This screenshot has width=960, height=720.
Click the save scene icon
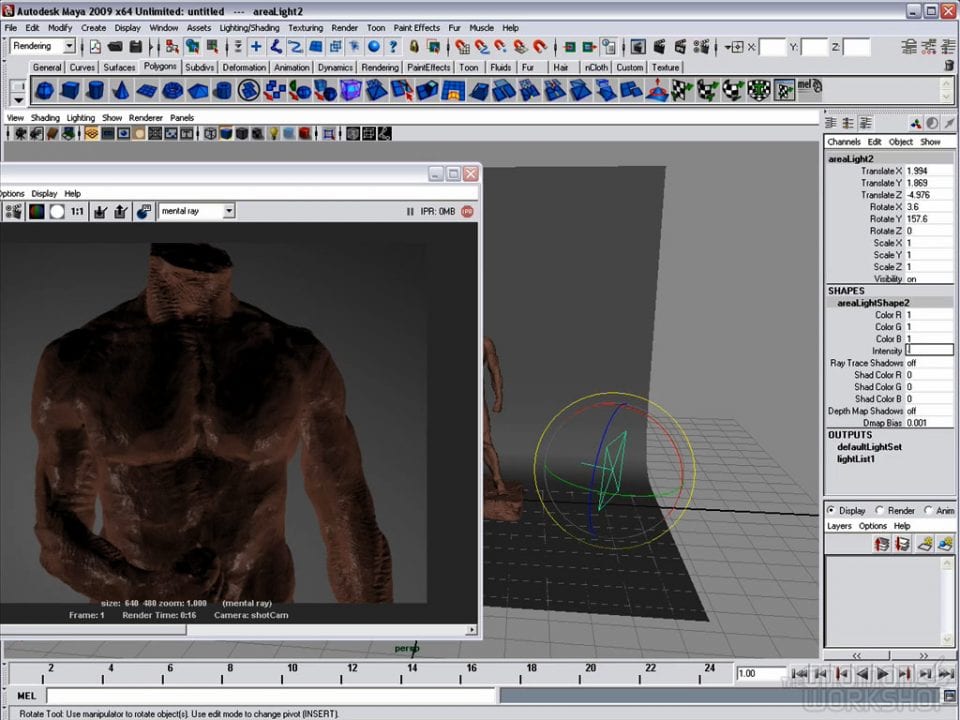coord(134,46)
